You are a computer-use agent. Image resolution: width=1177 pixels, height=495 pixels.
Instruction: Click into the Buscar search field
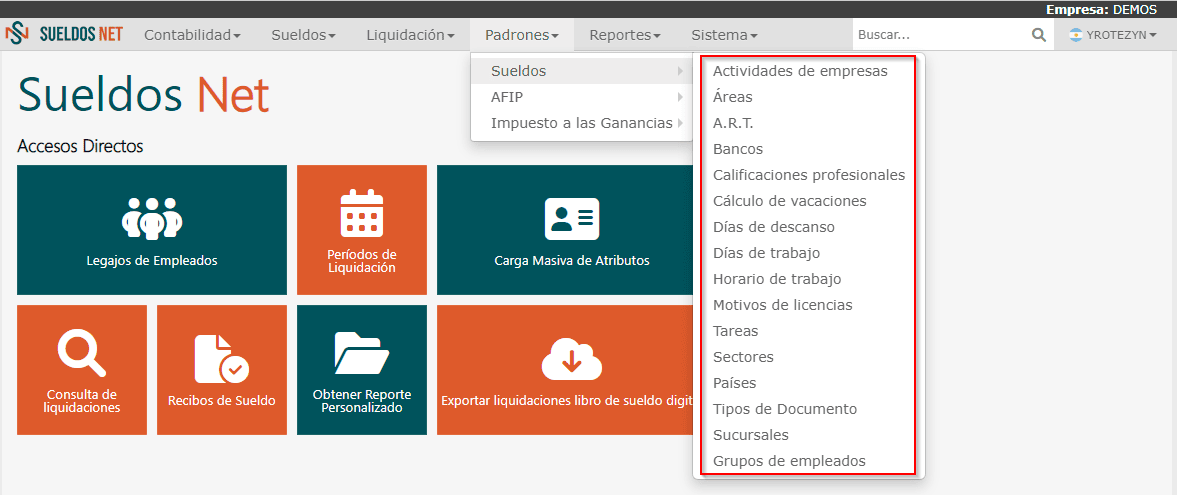pyautogui.click(x=941, y=35)
